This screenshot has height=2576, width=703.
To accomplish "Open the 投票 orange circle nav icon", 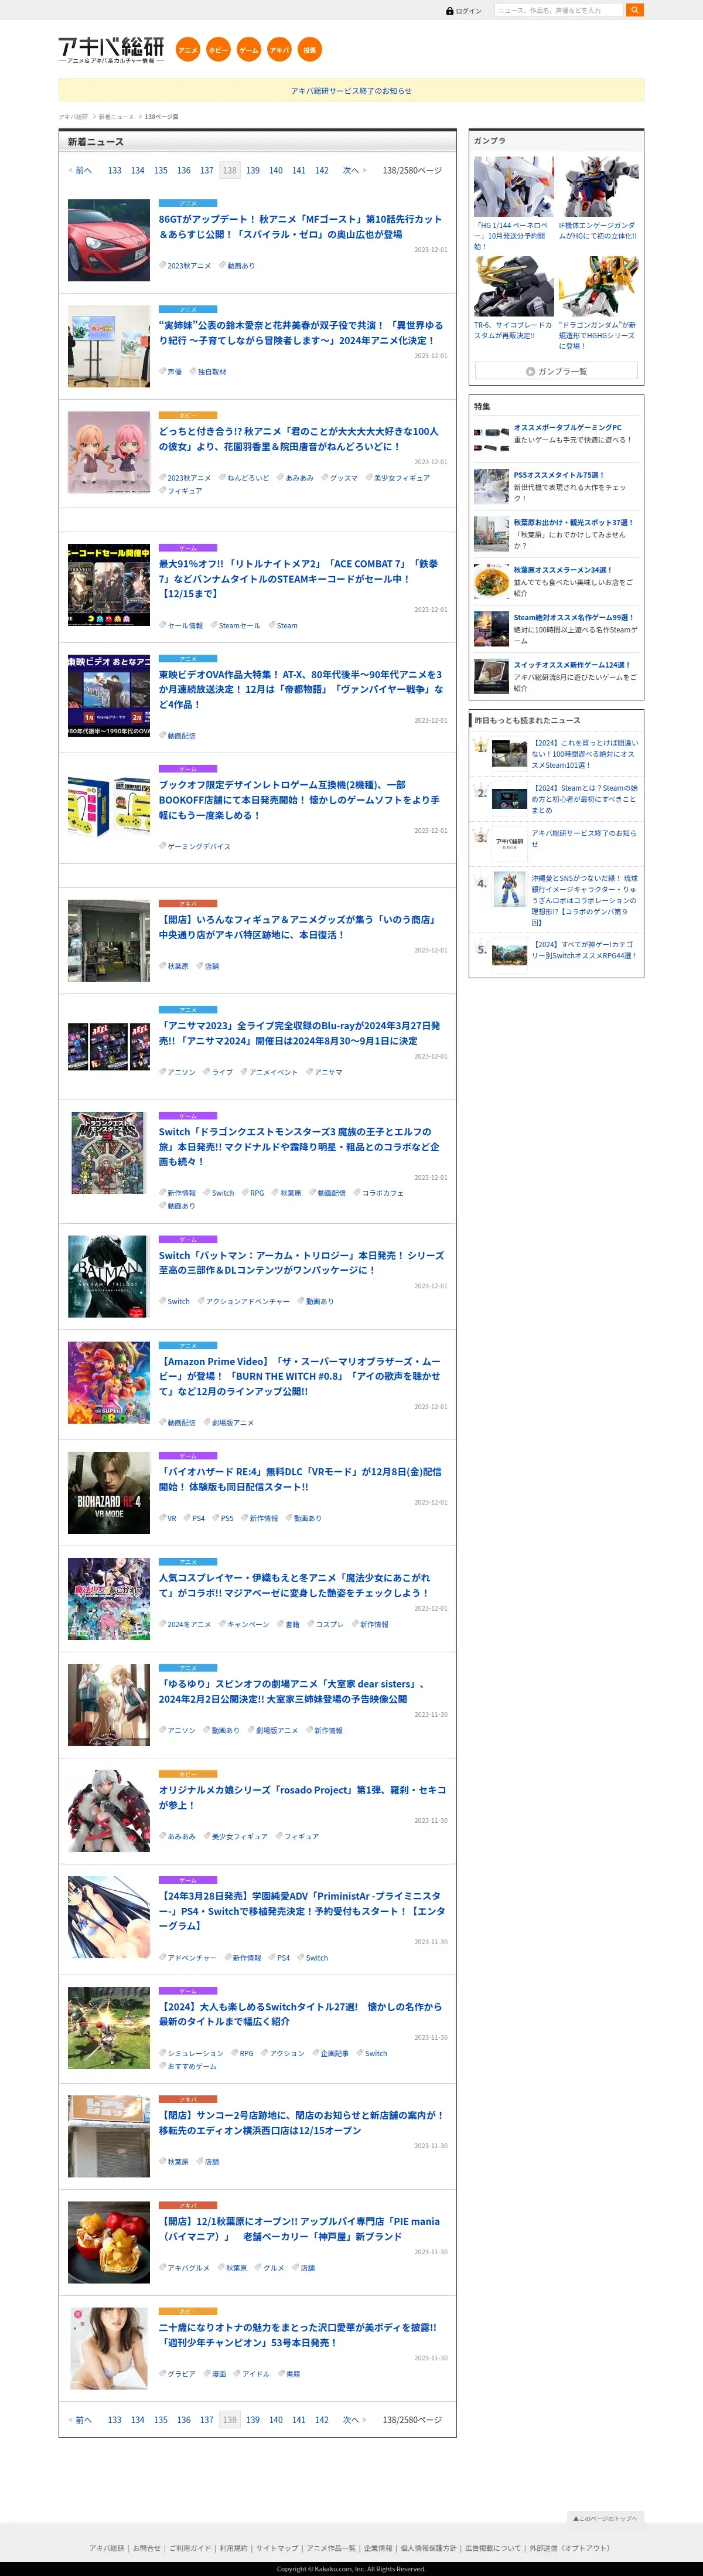I will pyautogui.click(x=309, y=50).
